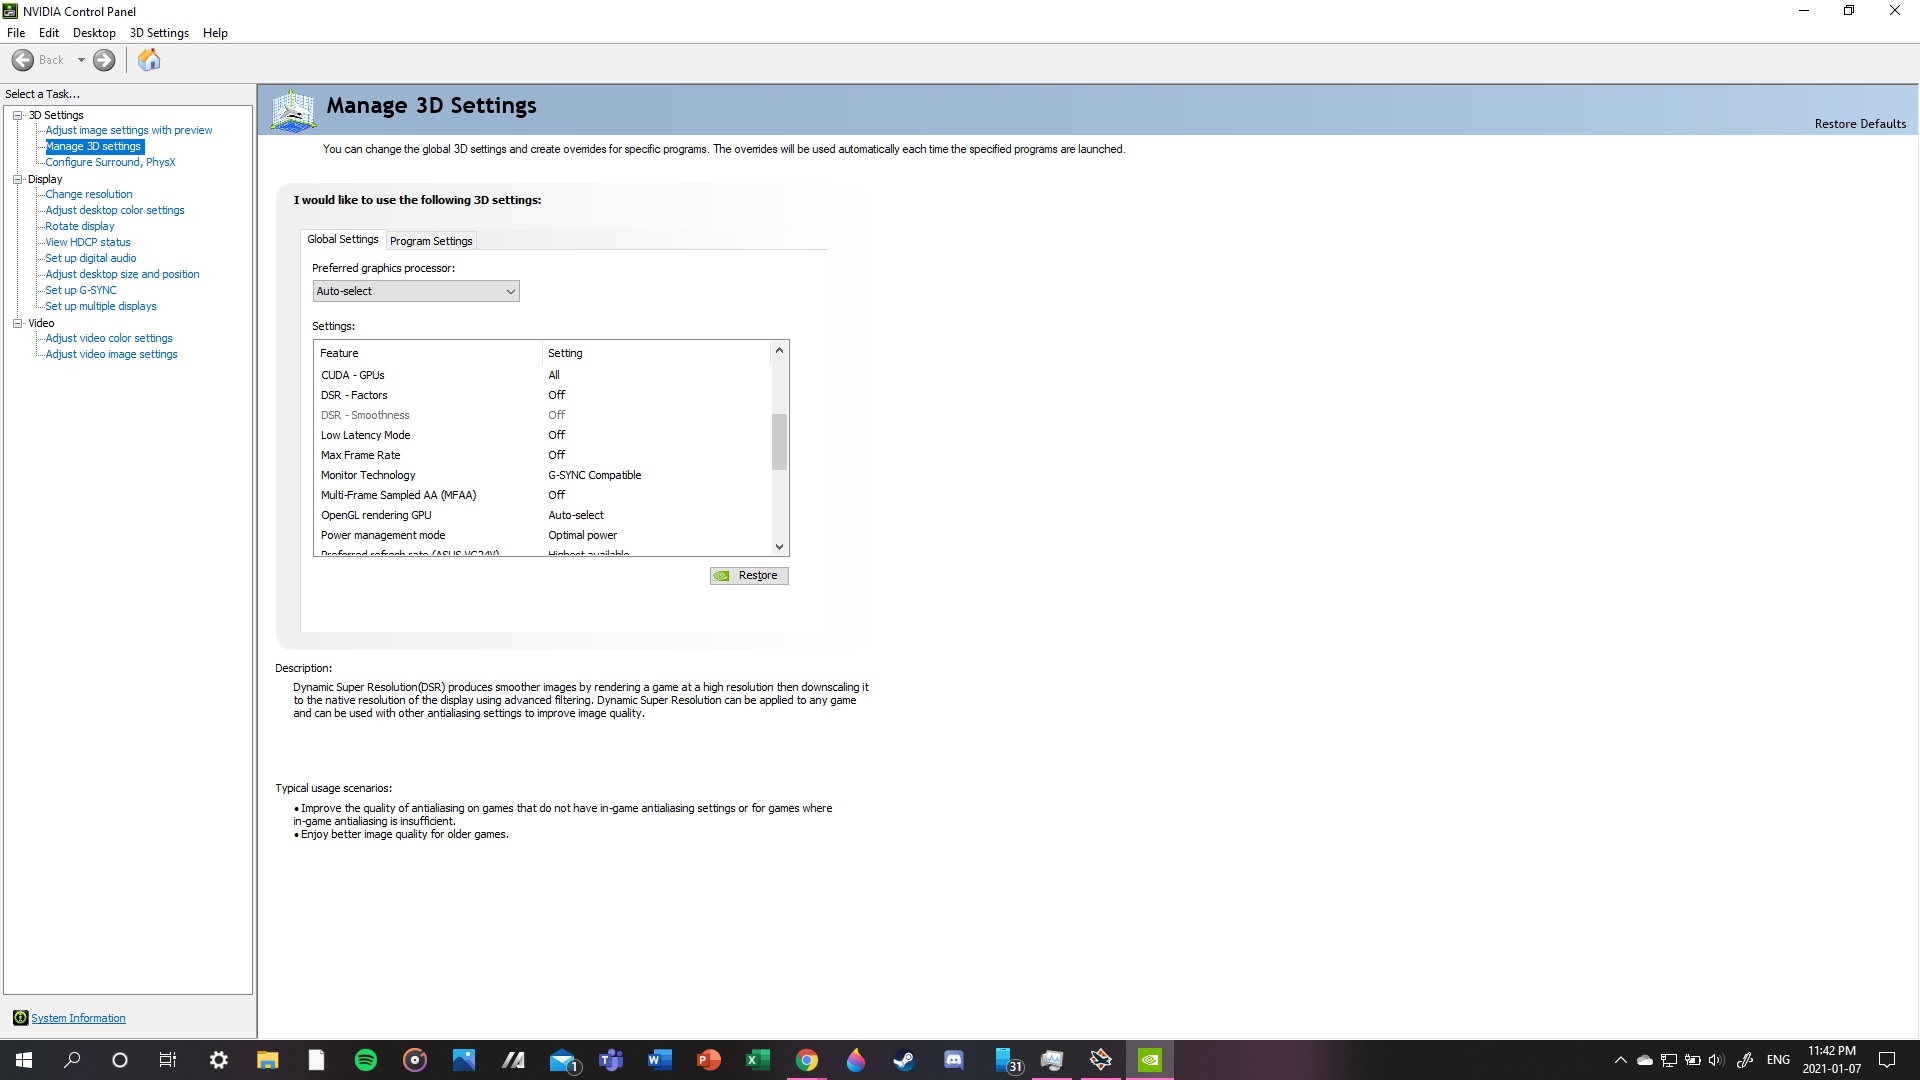This screenshot has height=1080, width=1920.
Task: Click the NVIDIA Control Panel taskbar icon
Action: click(1150, 1060)
